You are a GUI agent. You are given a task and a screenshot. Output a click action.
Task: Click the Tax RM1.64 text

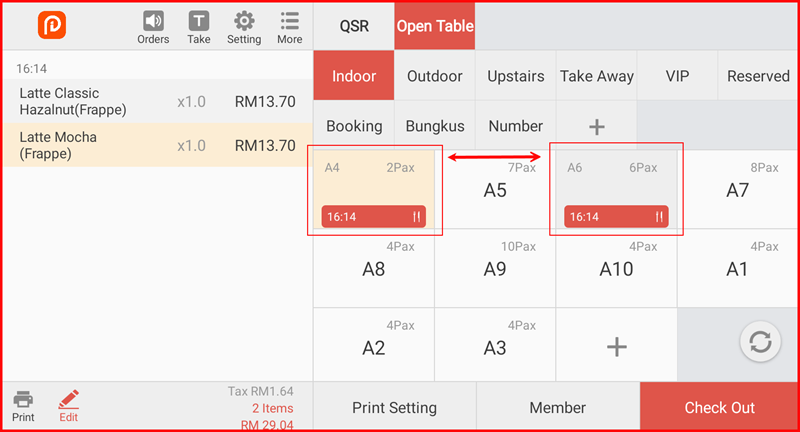[260, 391]
